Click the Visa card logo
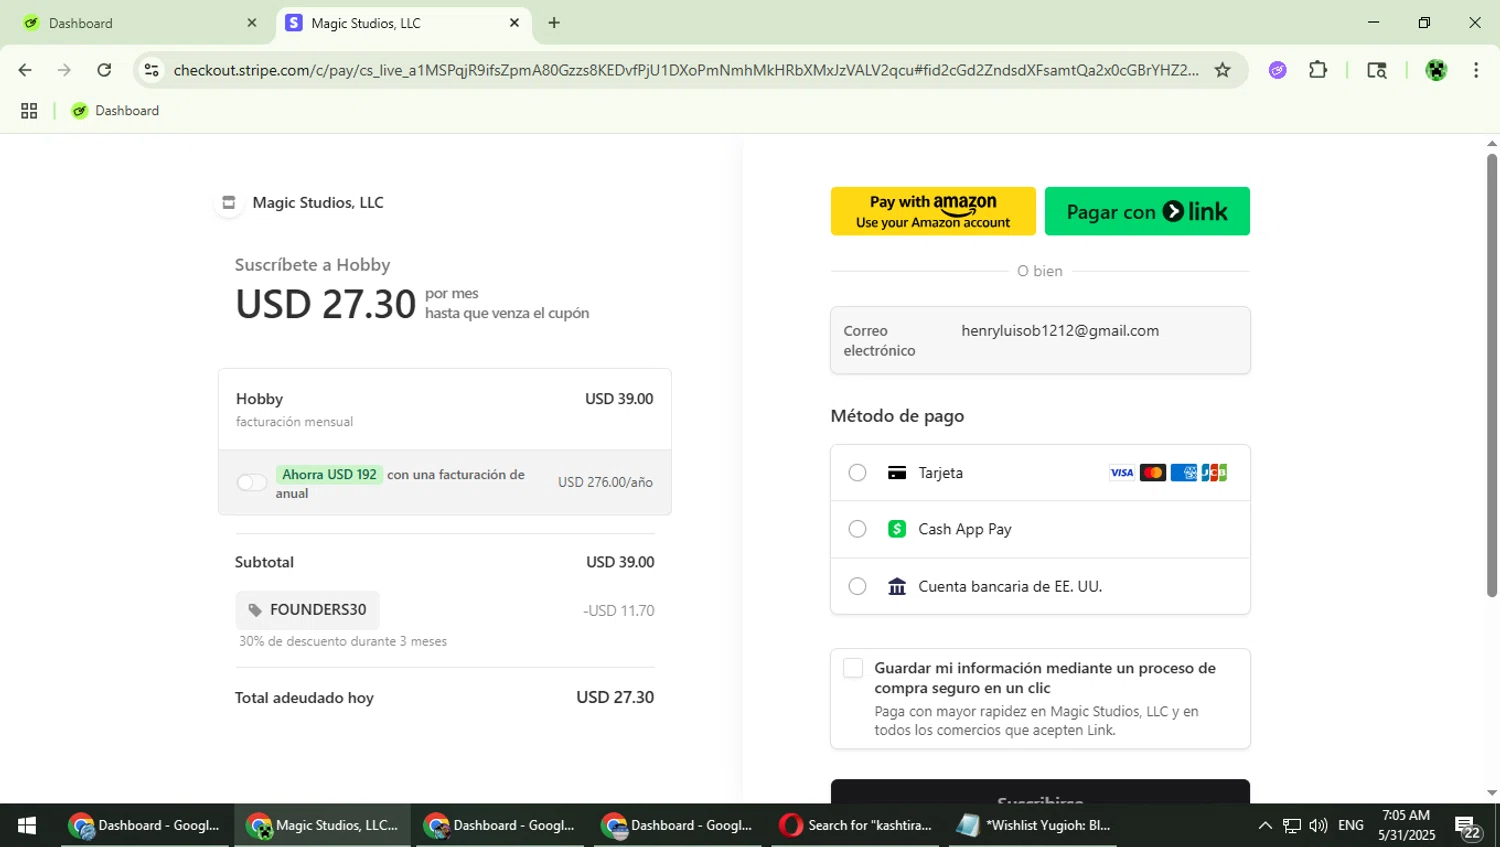The image size is (1500, 847). click(1122, 473)
